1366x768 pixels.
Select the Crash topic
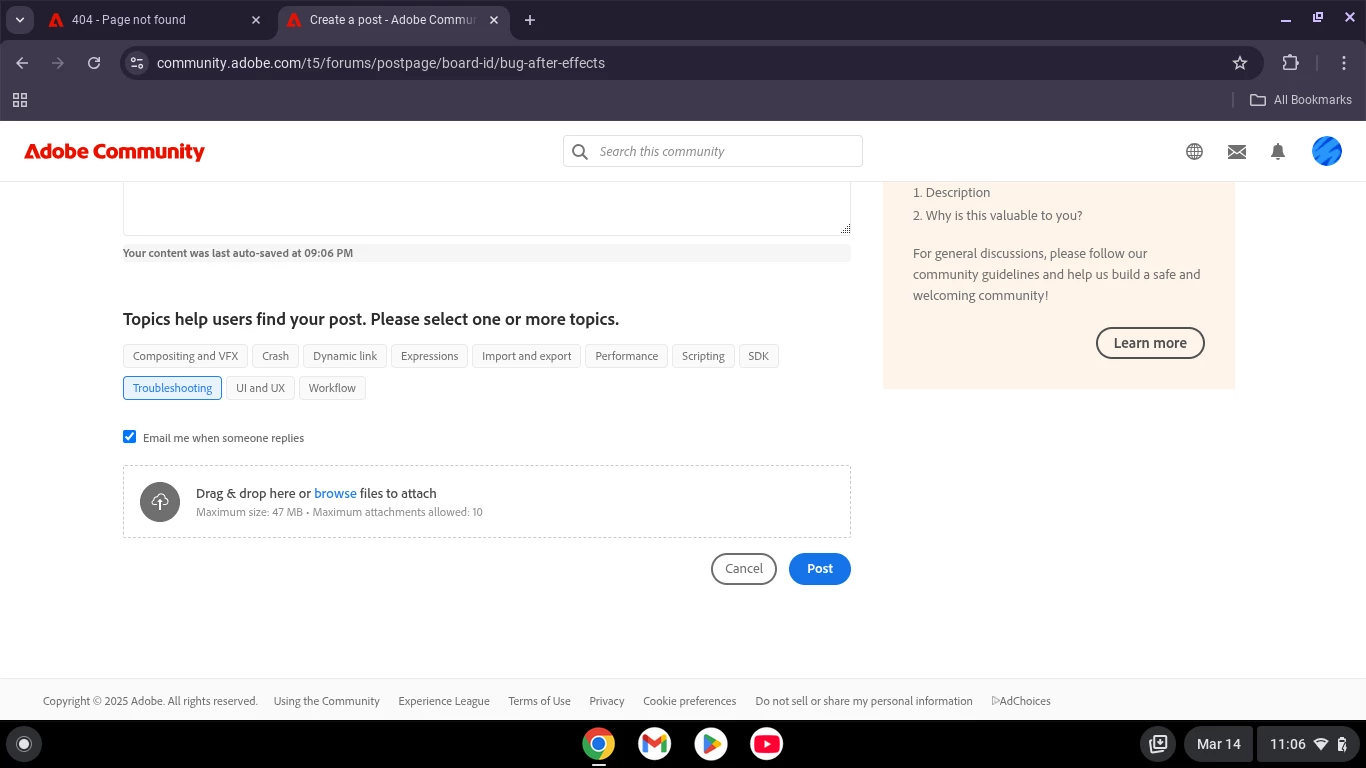point(275,356)
